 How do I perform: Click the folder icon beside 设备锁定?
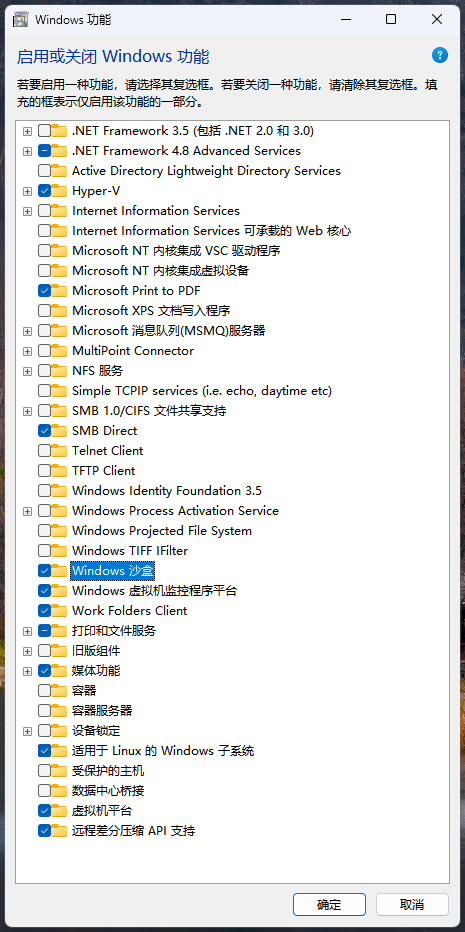(59, 731)
